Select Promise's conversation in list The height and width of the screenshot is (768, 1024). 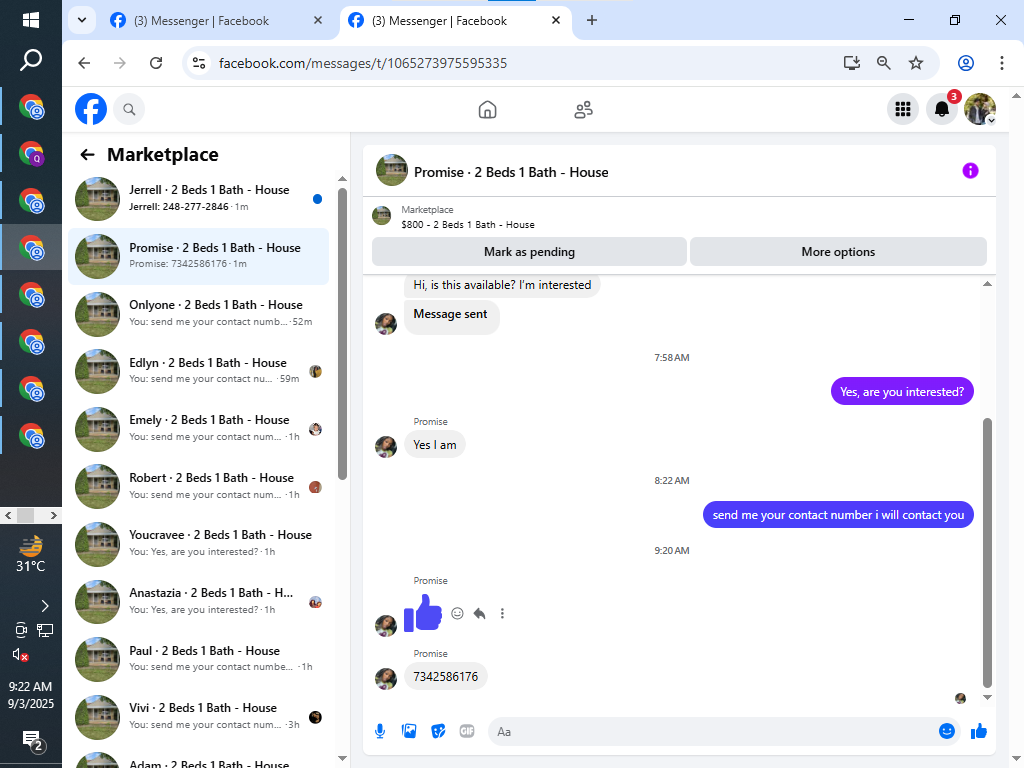click(199, 255)
